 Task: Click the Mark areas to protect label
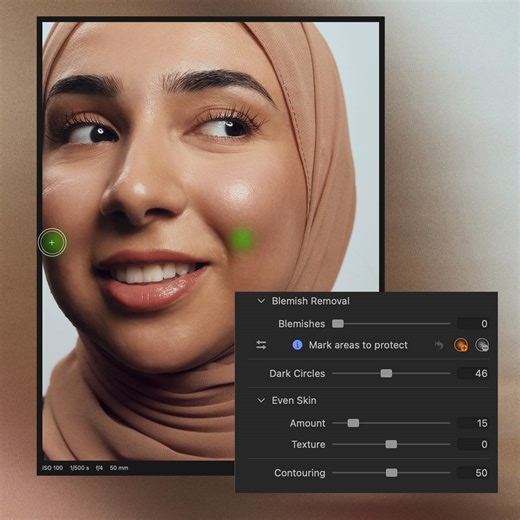(x=358, y=345)
